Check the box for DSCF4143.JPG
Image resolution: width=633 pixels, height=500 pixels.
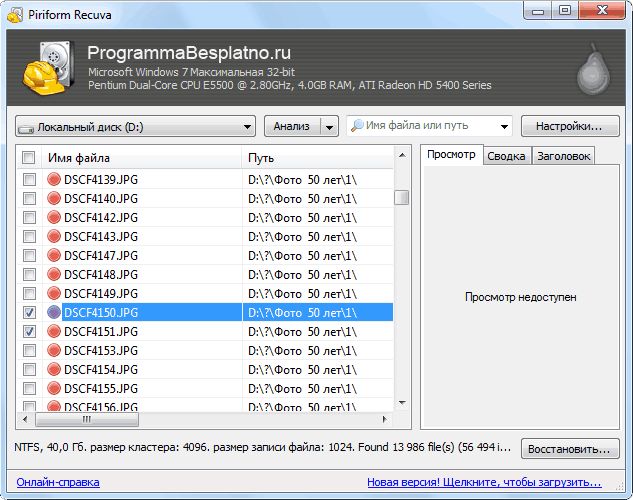point(29,236)
